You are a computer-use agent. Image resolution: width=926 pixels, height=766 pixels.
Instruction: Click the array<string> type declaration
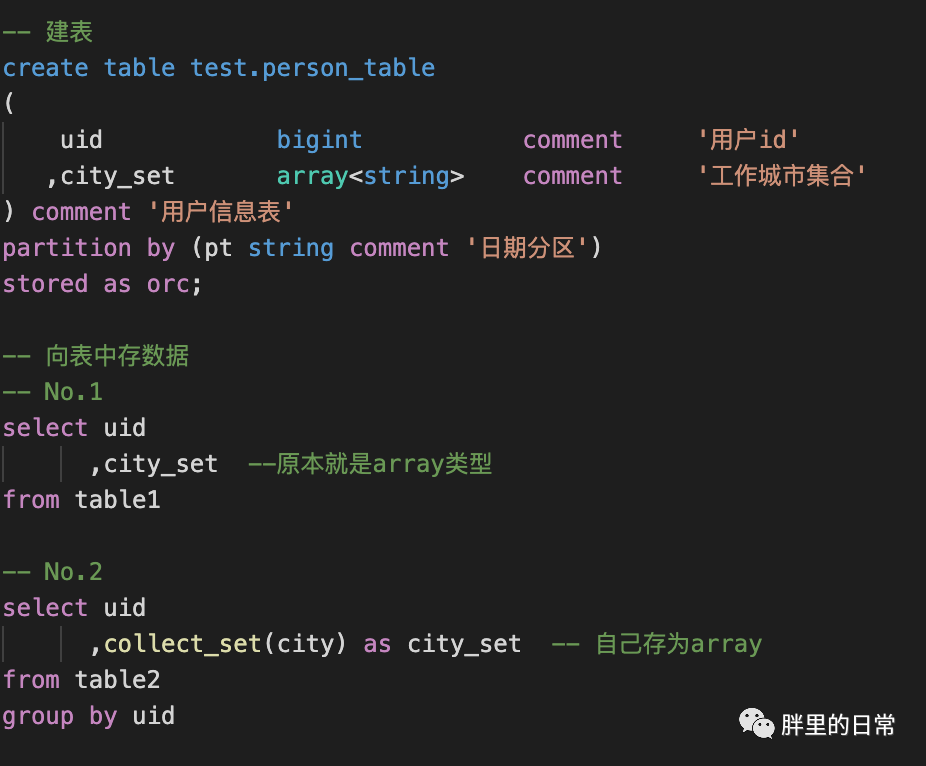click(370, 176)
